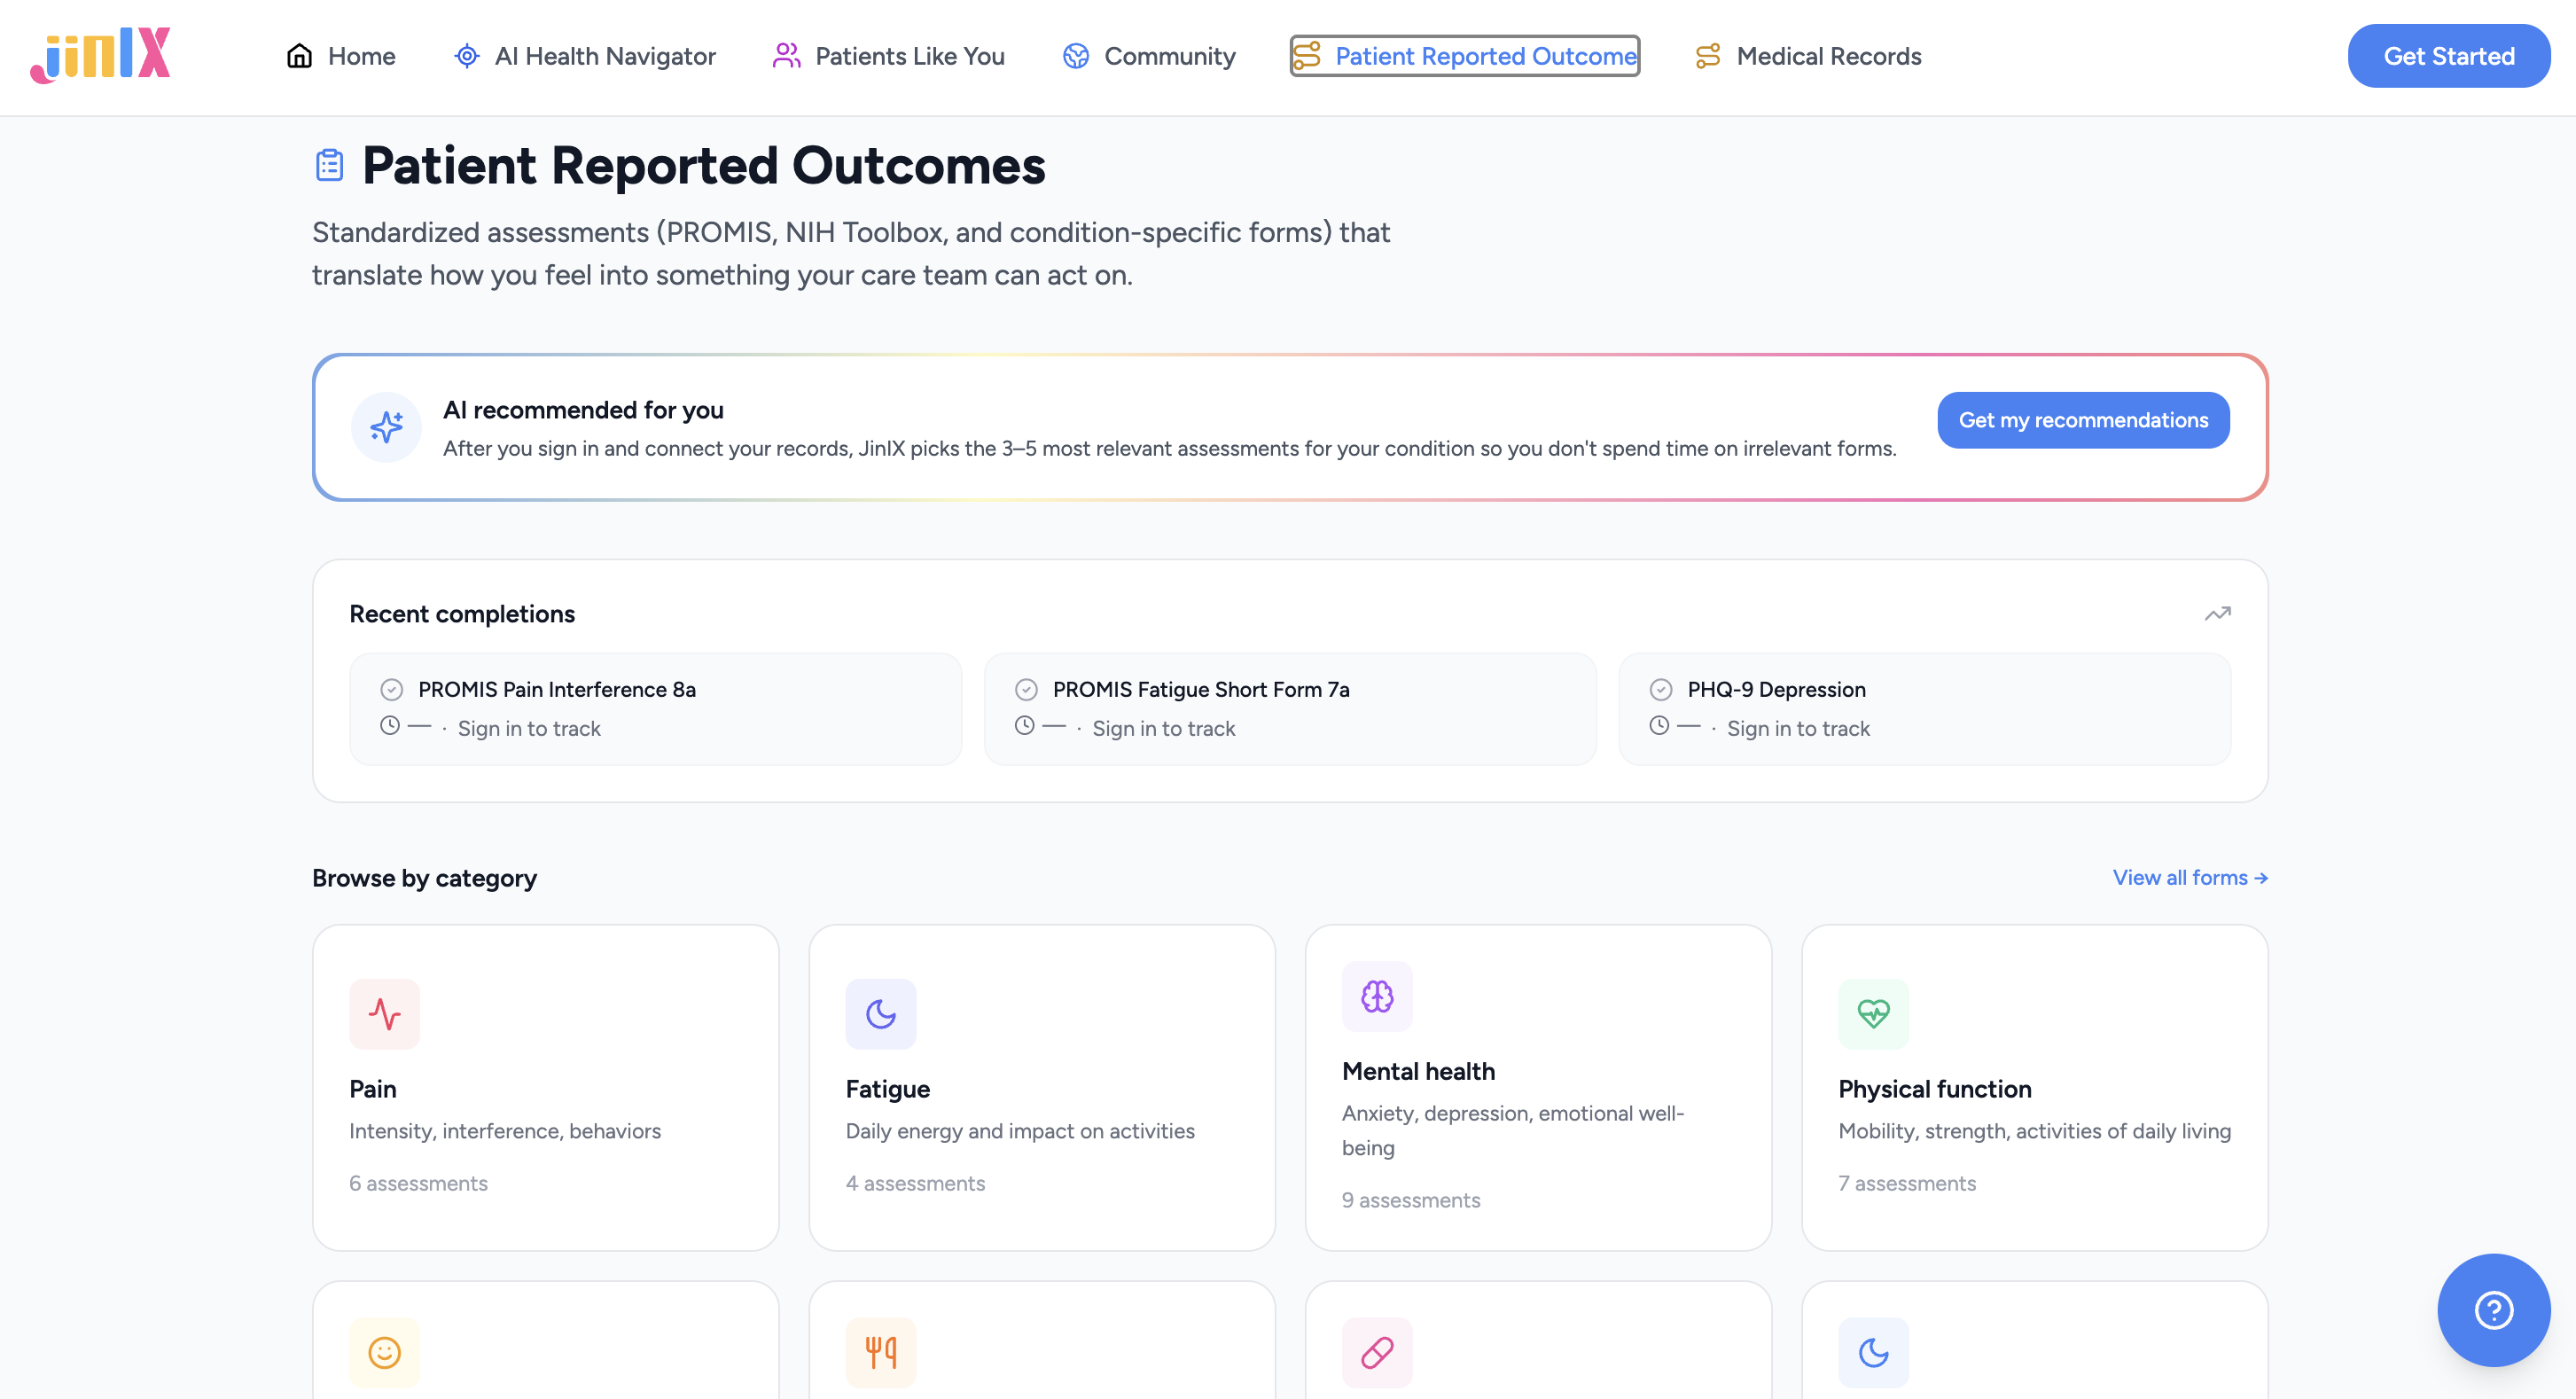Click clock icon under PHQ-9 Depression
The height and width of the screenshot is (1399, 2576).
coord(1659,726)
